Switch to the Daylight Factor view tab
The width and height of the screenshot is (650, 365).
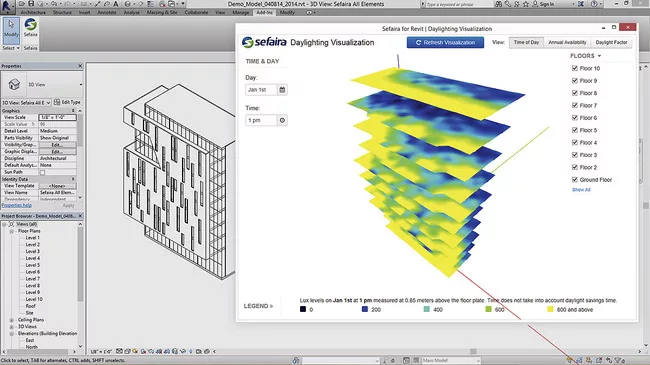(x=611, y=42)
